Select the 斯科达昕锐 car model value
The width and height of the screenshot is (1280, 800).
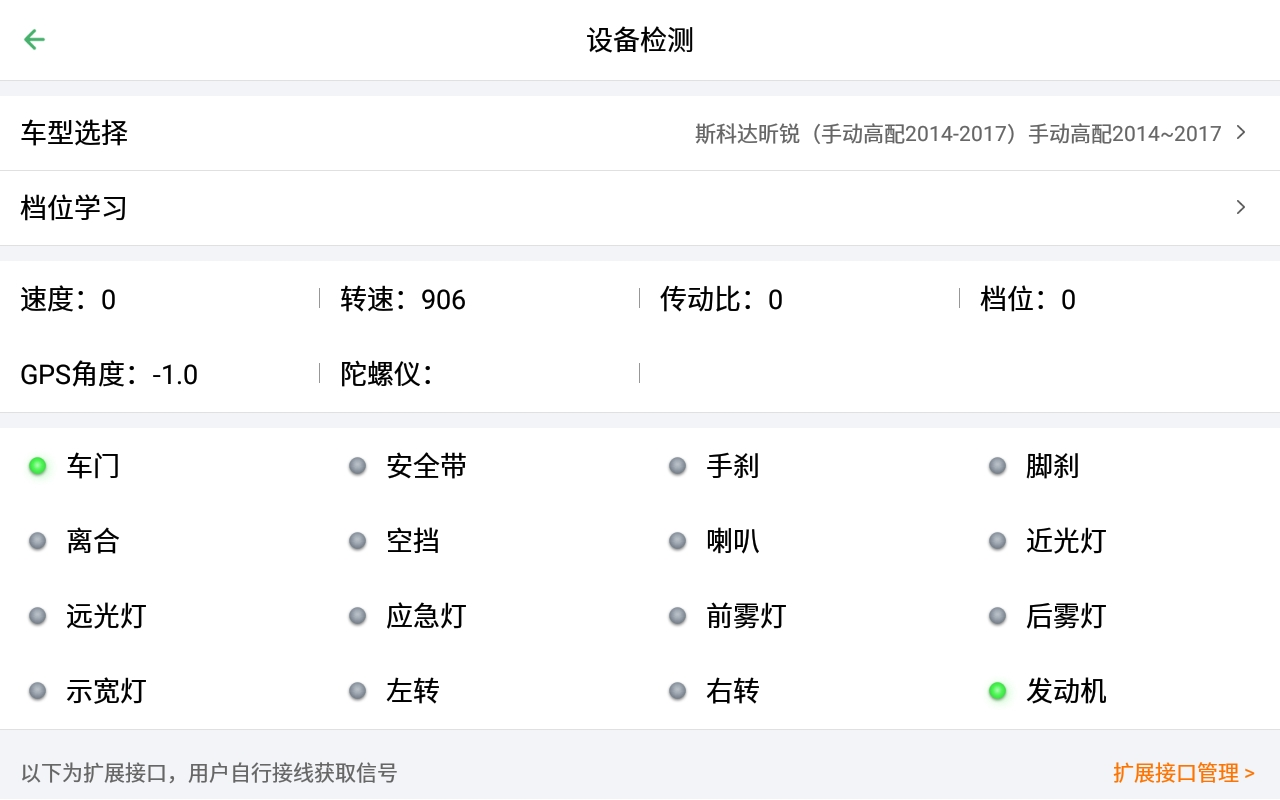point(958,133)
